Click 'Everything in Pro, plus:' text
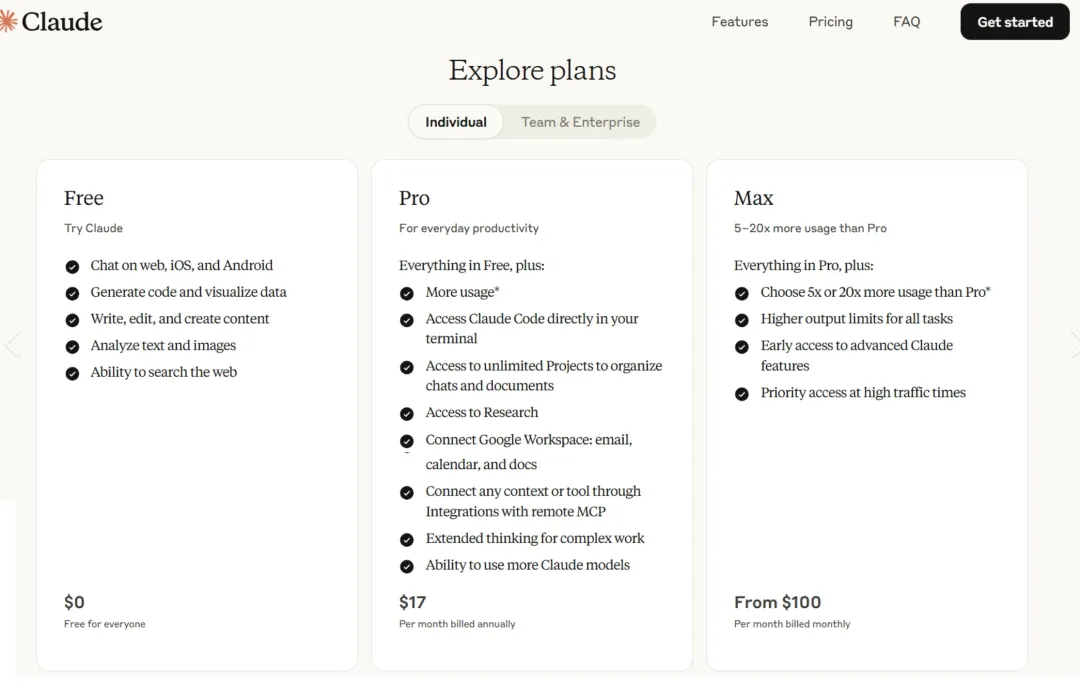 804,265
